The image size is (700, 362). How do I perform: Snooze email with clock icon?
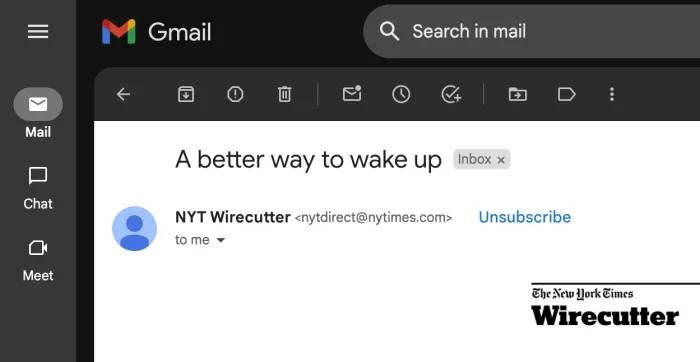[x=401, y=94]
